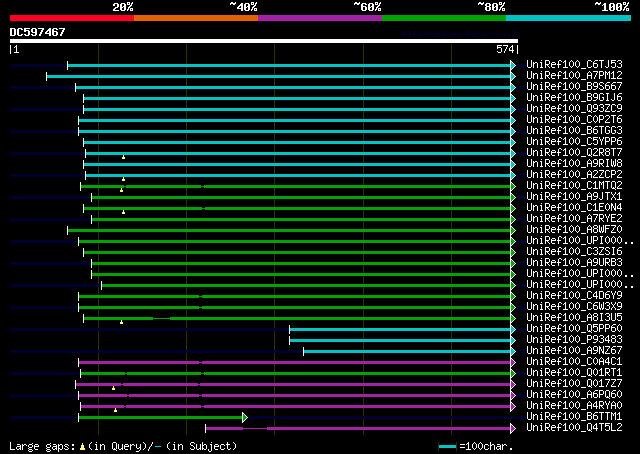Click the green ~80% identity legend segment
This screenshot has width=640, height=454.
click(444, 18)
